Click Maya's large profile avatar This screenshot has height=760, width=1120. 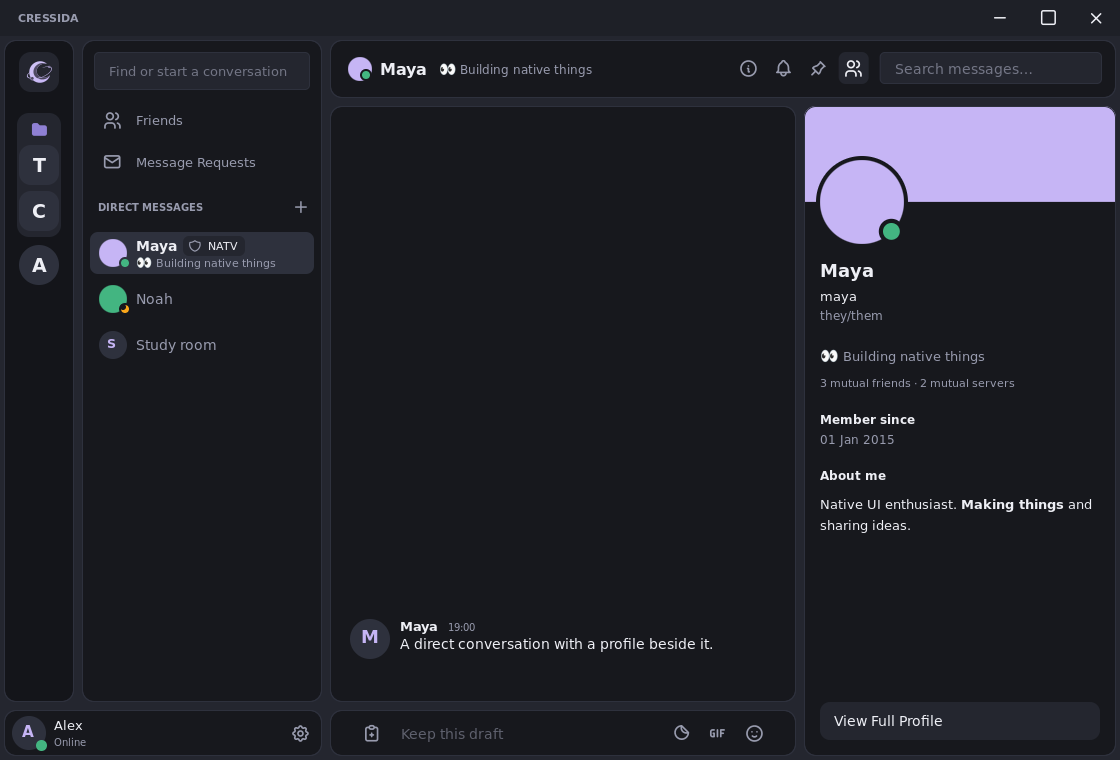(x=861, y=201)
